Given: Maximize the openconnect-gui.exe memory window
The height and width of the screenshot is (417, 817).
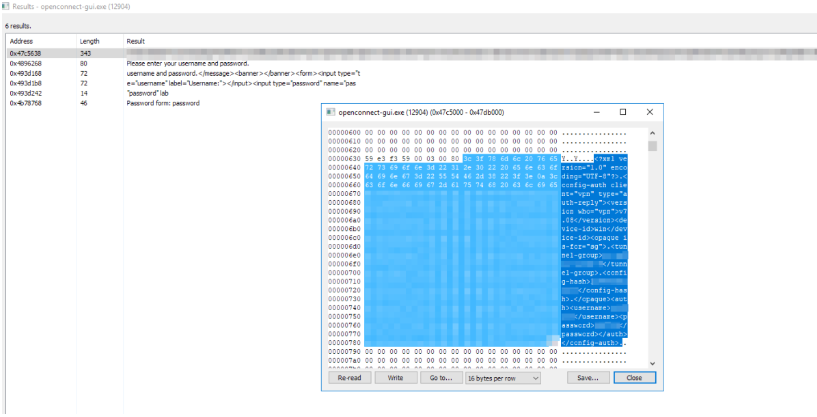Looking at the screenshot, I should [622, 113].
